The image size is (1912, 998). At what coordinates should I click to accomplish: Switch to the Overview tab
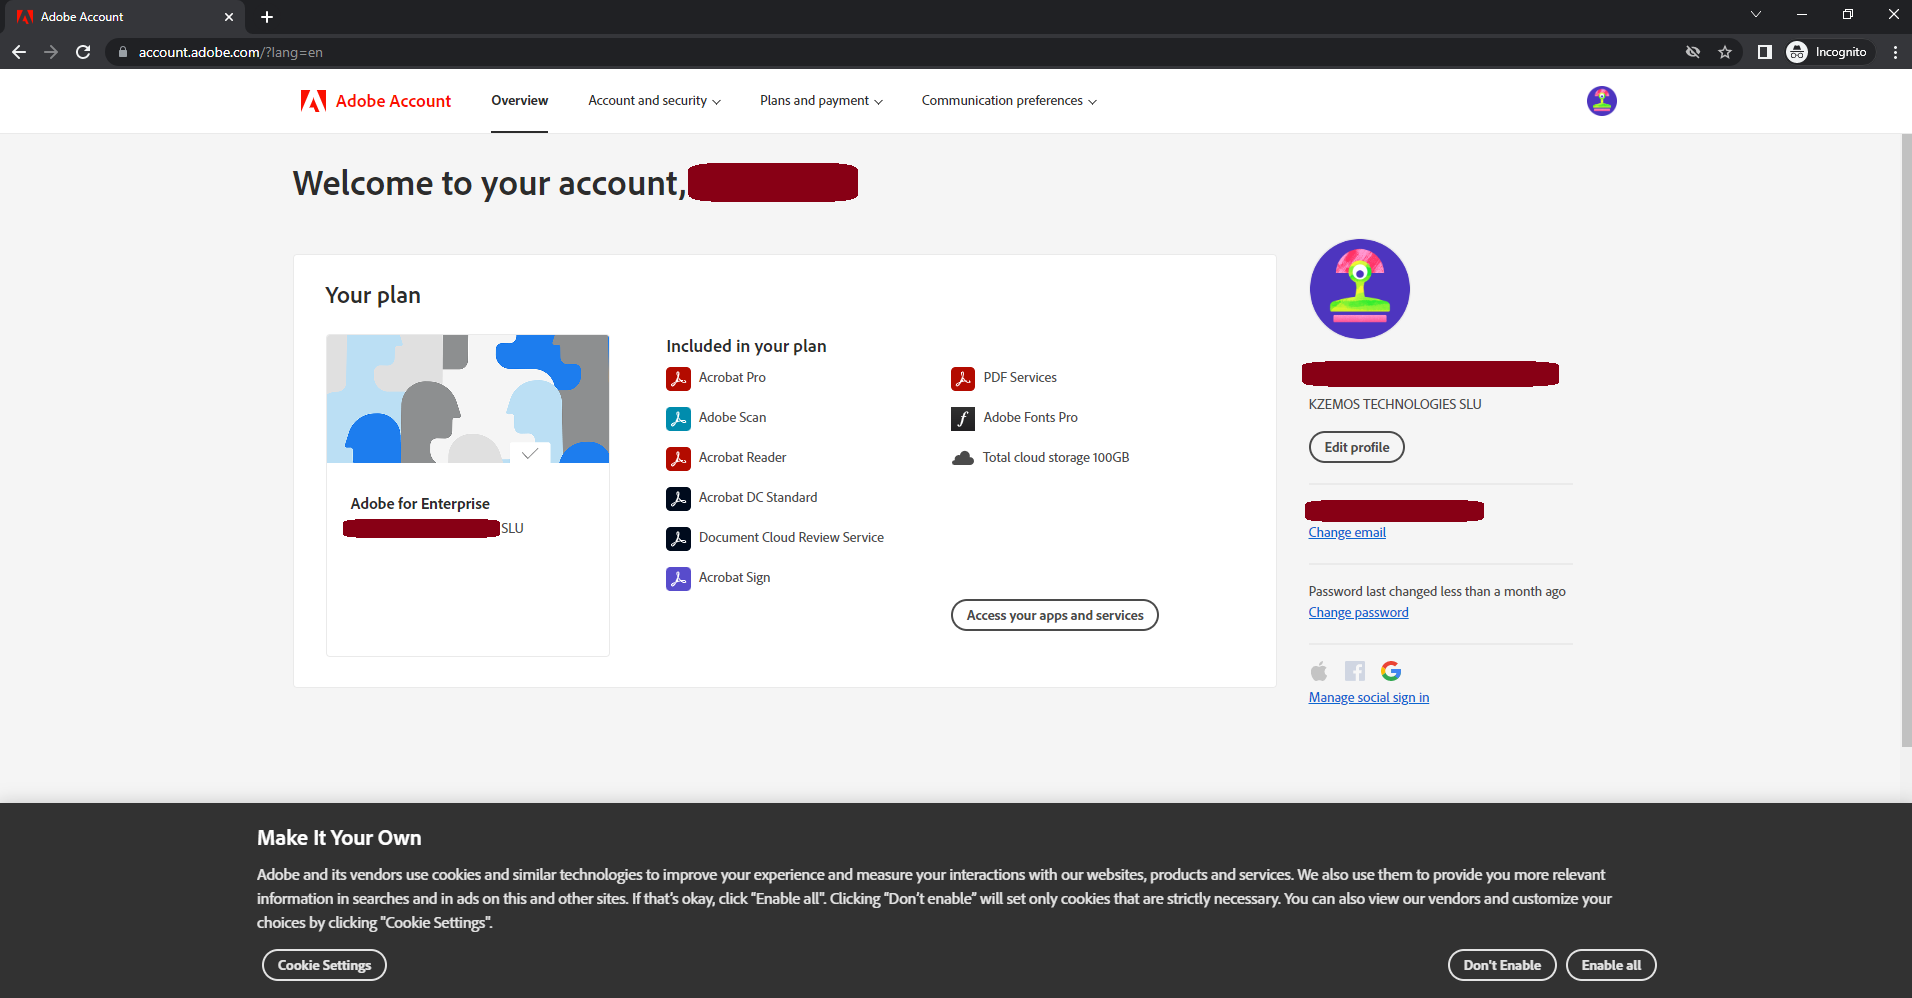(x=519, y=100)
